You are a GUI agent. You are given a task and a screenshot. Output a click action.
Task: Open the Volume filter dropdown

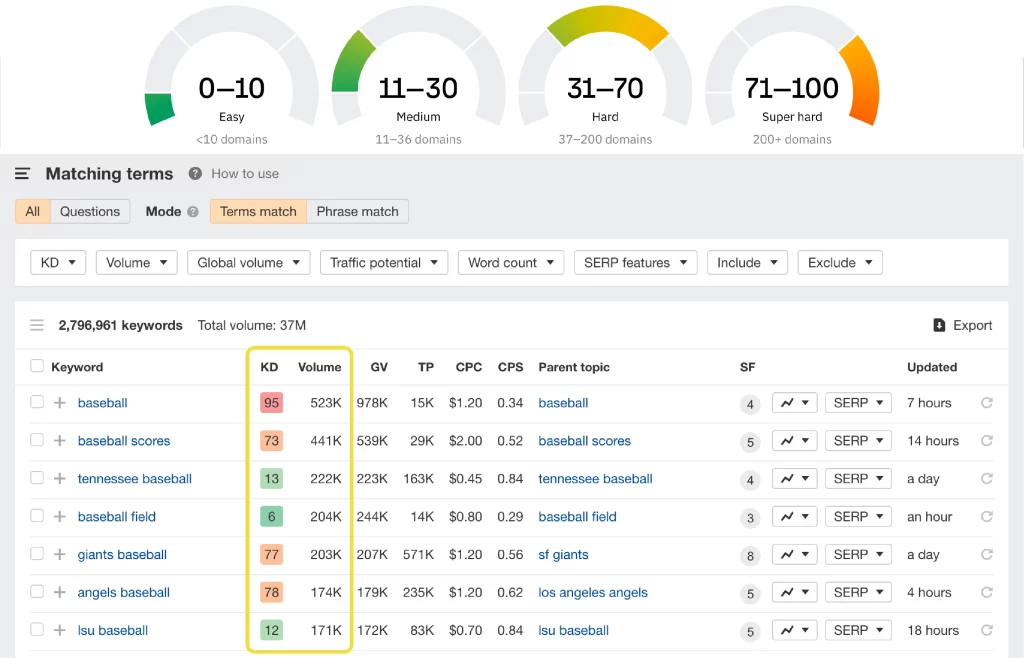pos(136,262)
